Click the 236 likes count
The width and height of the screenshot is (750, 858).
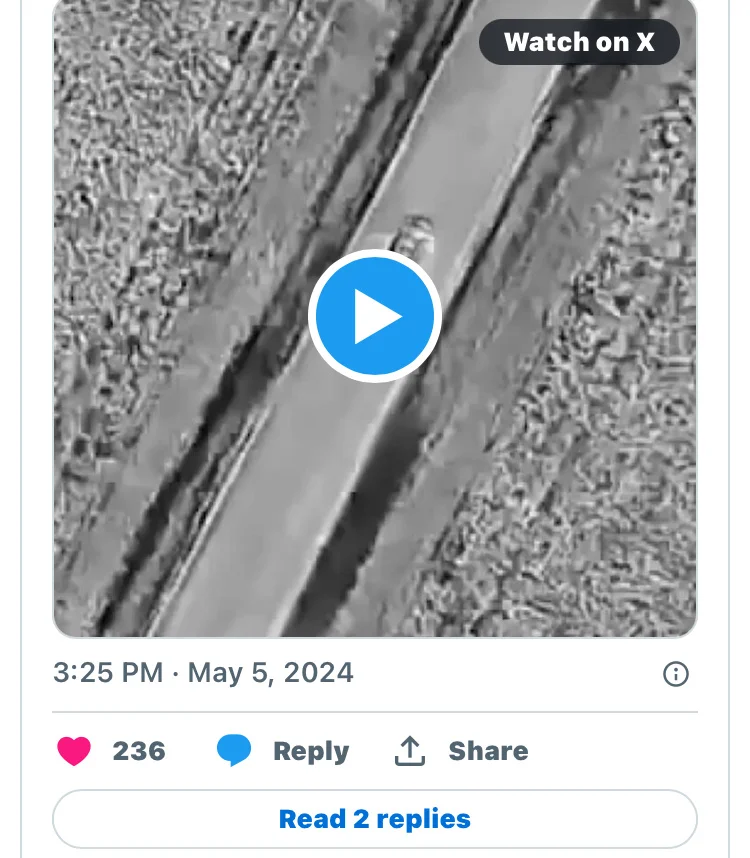coord(139,751)
